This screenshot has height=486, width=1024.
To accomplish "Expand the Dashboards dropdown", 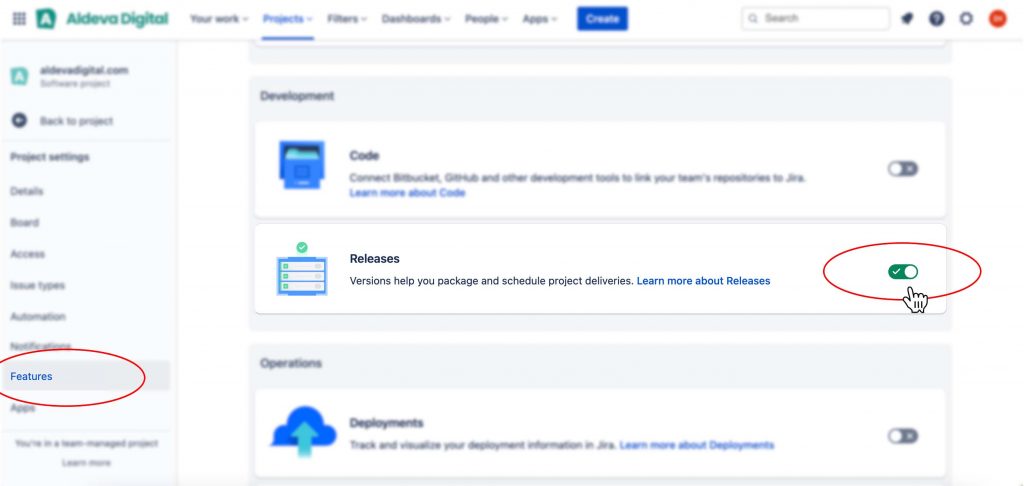I will coord(416,19).
